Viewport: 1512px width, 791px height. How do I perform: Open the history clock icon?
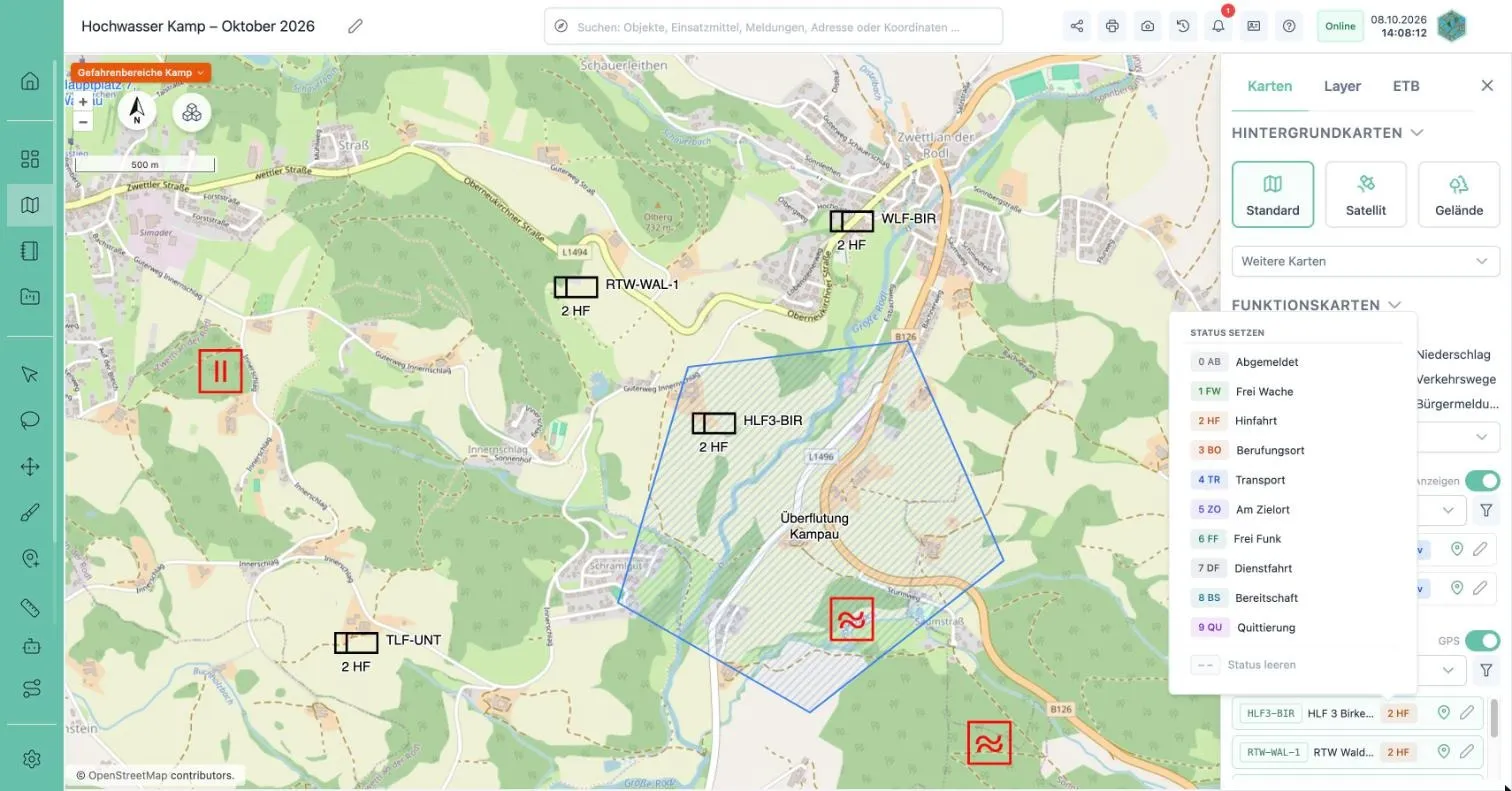click(x=1183, y=26)
